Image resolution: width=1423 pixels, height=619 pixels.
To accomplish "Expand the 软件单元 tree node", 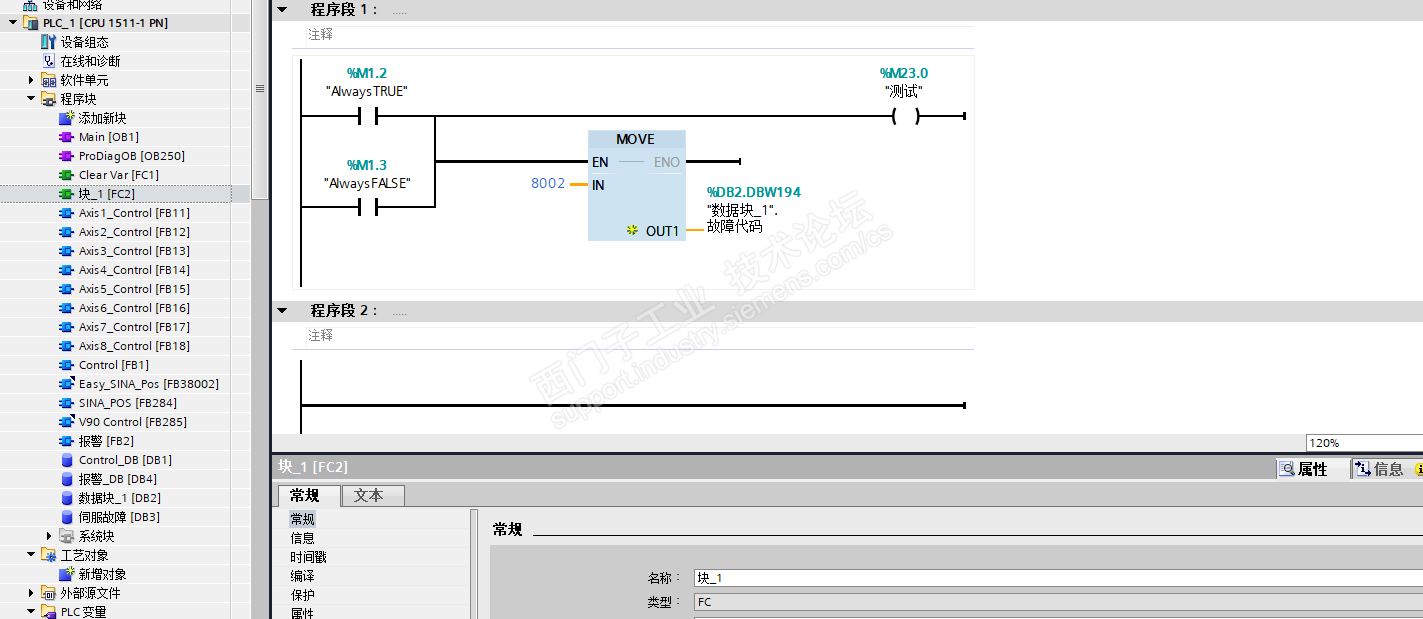I will pos(31,80).
